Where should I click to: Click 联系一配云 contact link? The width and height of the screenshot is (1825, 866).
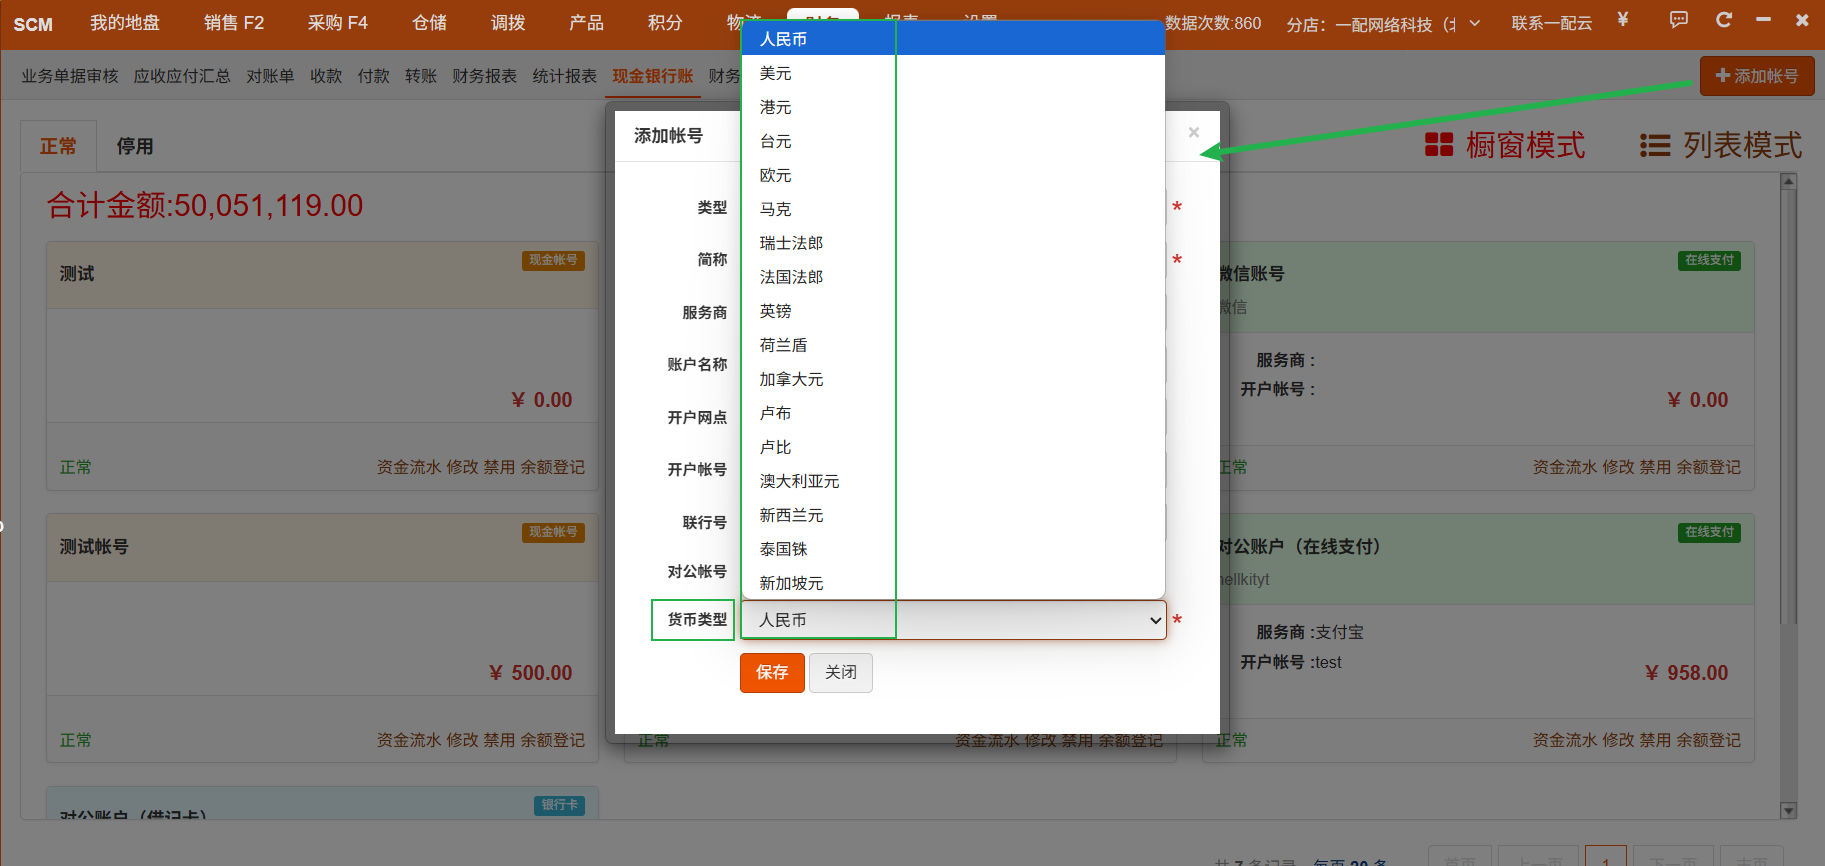click(1551, 23)
